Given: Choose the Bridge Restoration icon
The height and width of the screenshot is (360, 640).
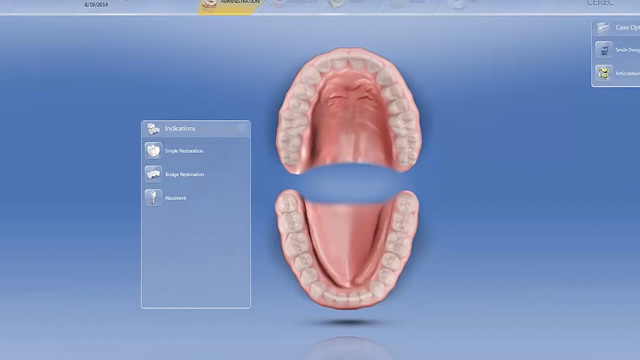Looking at the screenshot, I should 153,174.
